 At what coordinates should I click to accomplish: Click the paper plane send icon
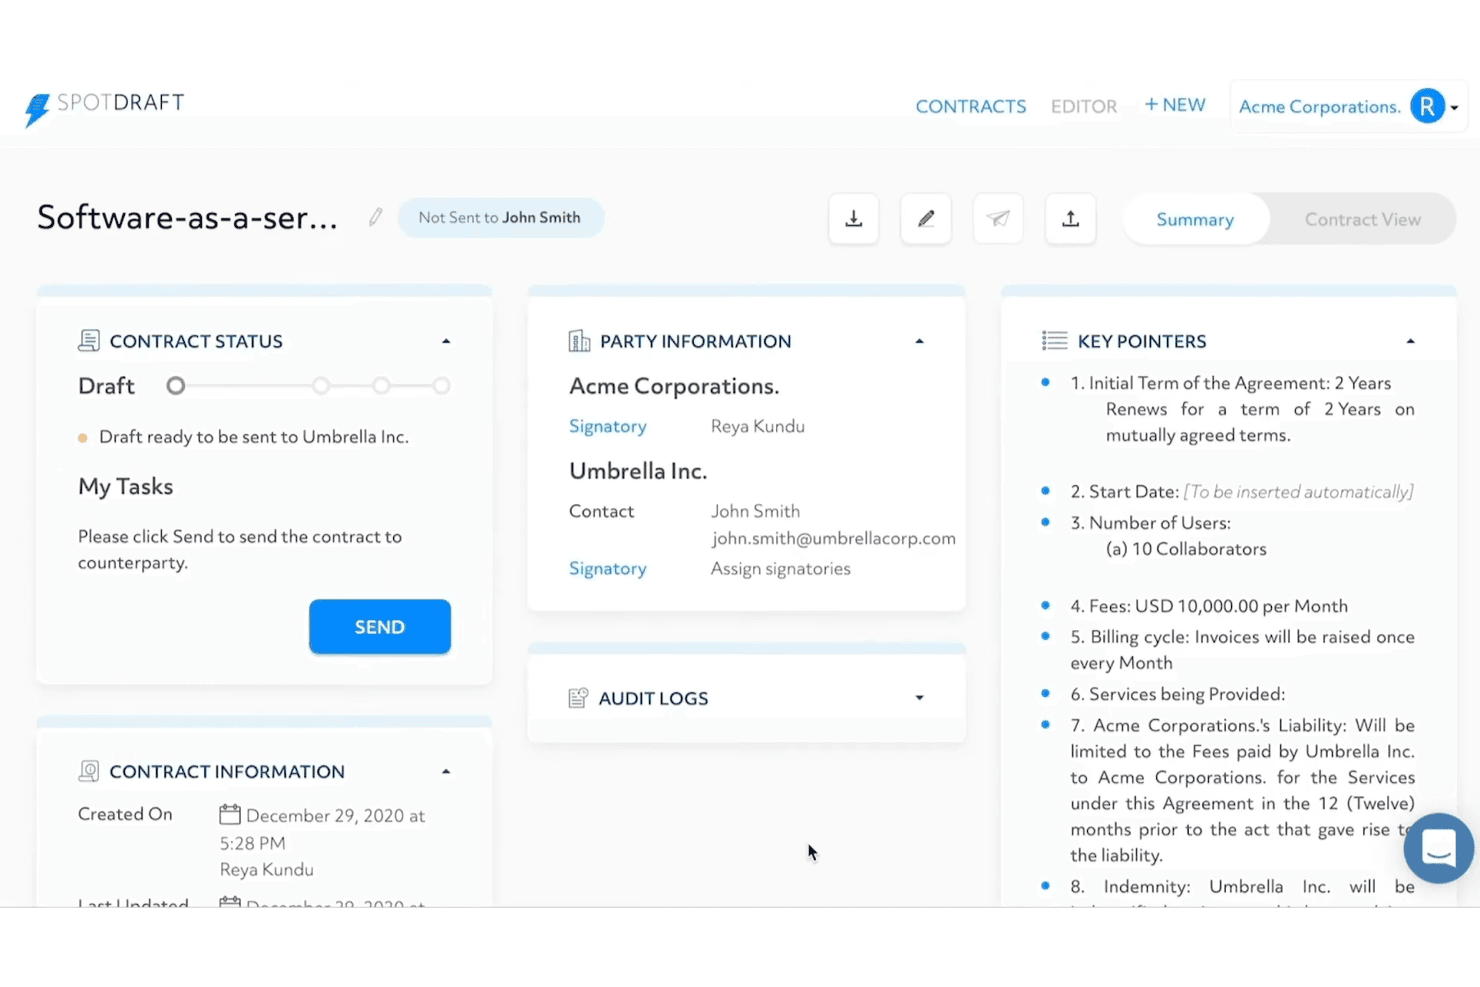(x=998, y=219)
